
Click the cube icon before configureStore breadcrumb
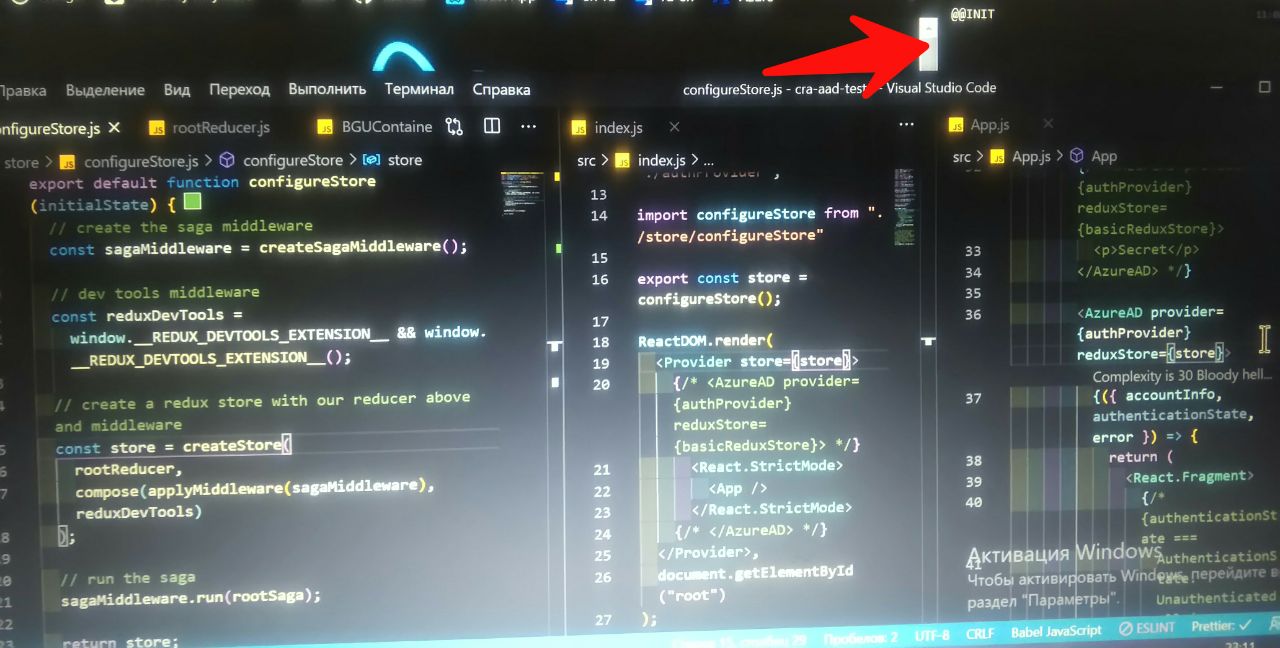(227, 160)
